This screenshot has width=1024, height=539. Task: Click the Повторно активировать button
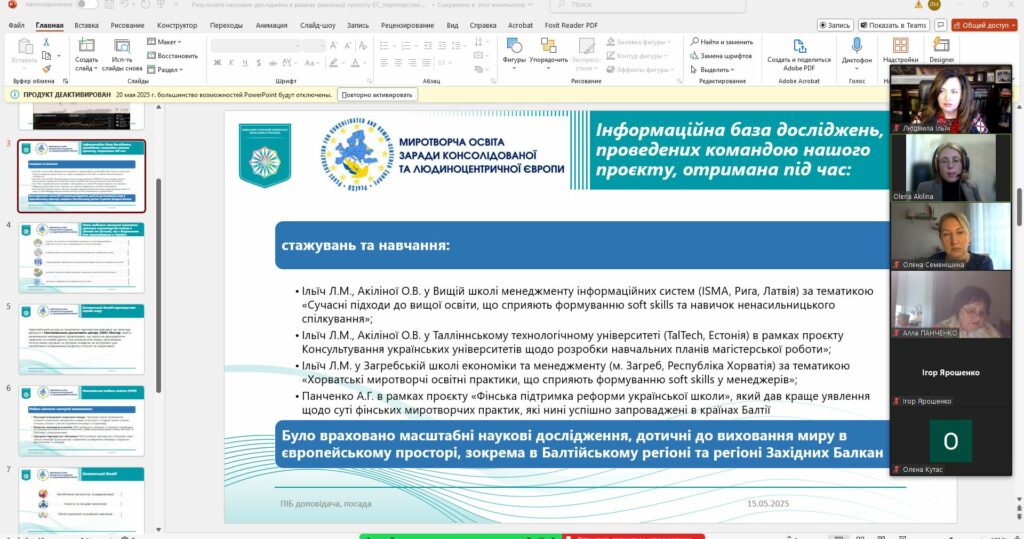[377, 95]
